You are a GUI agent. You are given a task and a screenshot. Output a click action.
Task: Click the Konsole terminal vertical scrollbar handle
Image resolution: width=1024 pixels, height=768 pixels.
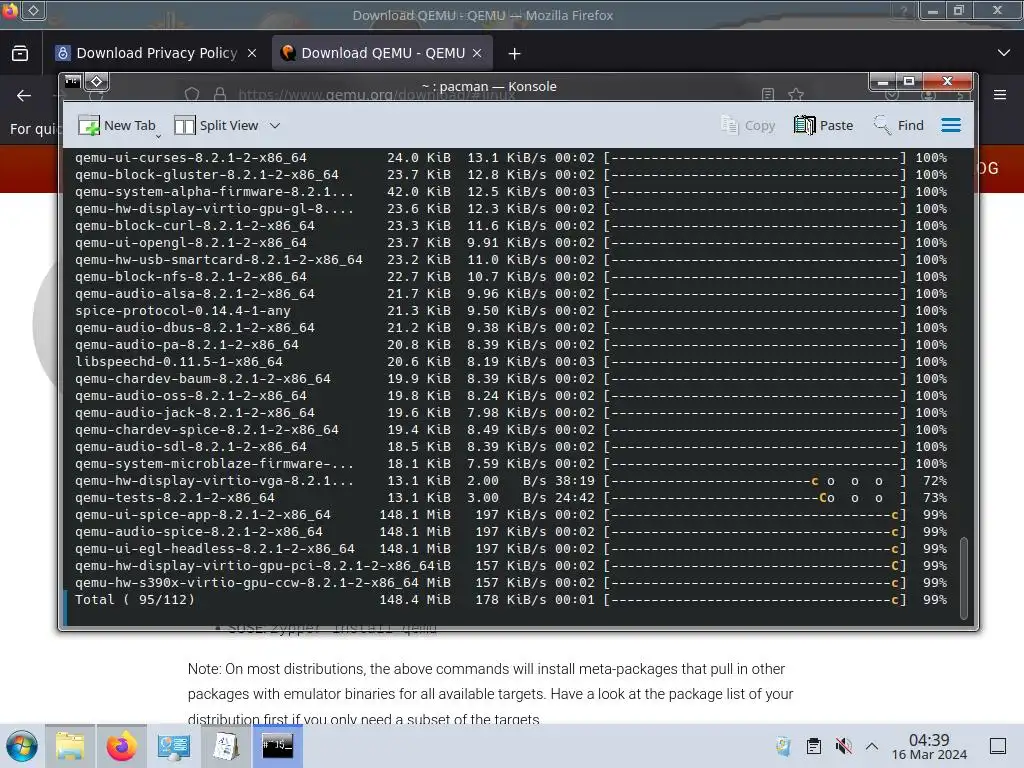(x=963, y=577)
